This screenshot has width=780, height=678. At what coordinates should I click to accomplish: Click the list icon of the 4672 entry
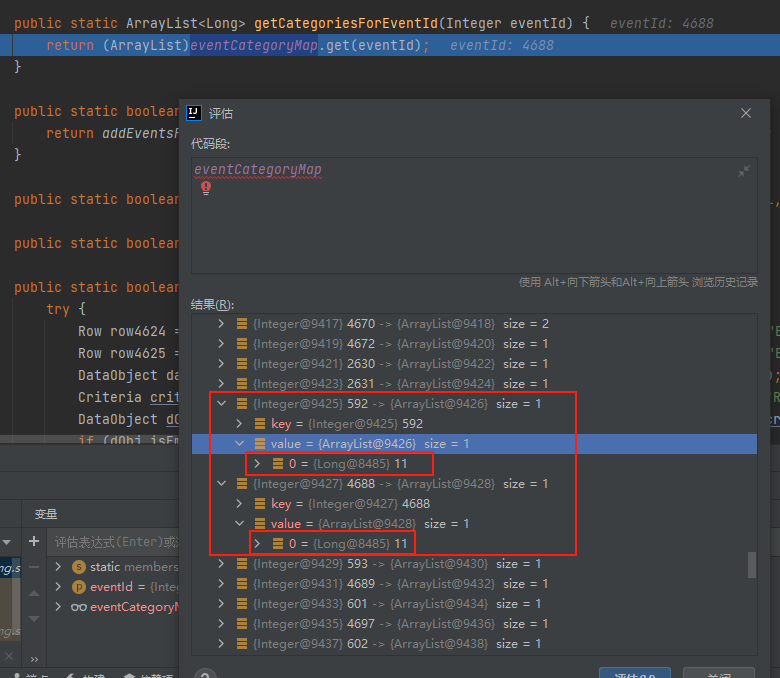[242, 344]
